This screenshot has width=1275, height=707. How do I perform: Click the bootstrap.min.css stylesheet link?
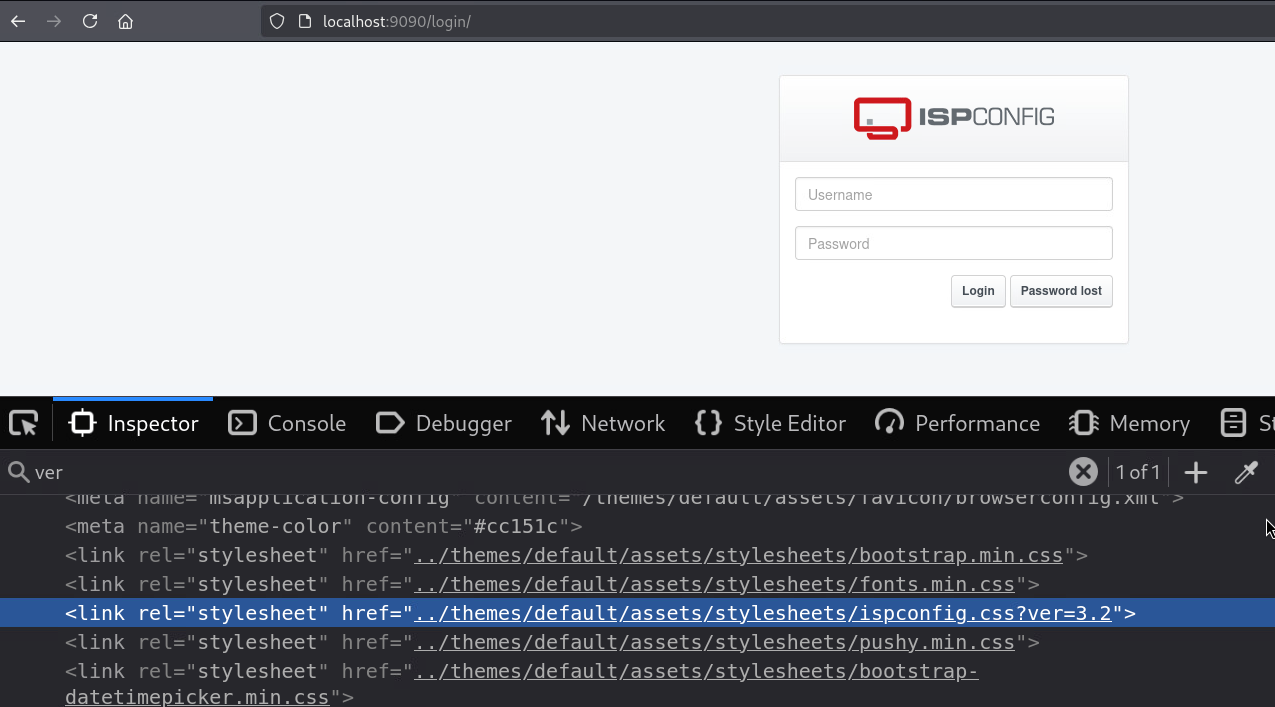[738, 555]
